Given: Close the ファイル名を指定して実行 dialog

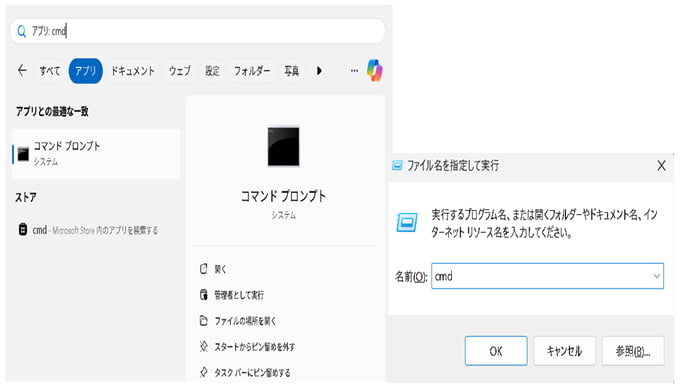Looking at the screenshot, I should 661,165.
